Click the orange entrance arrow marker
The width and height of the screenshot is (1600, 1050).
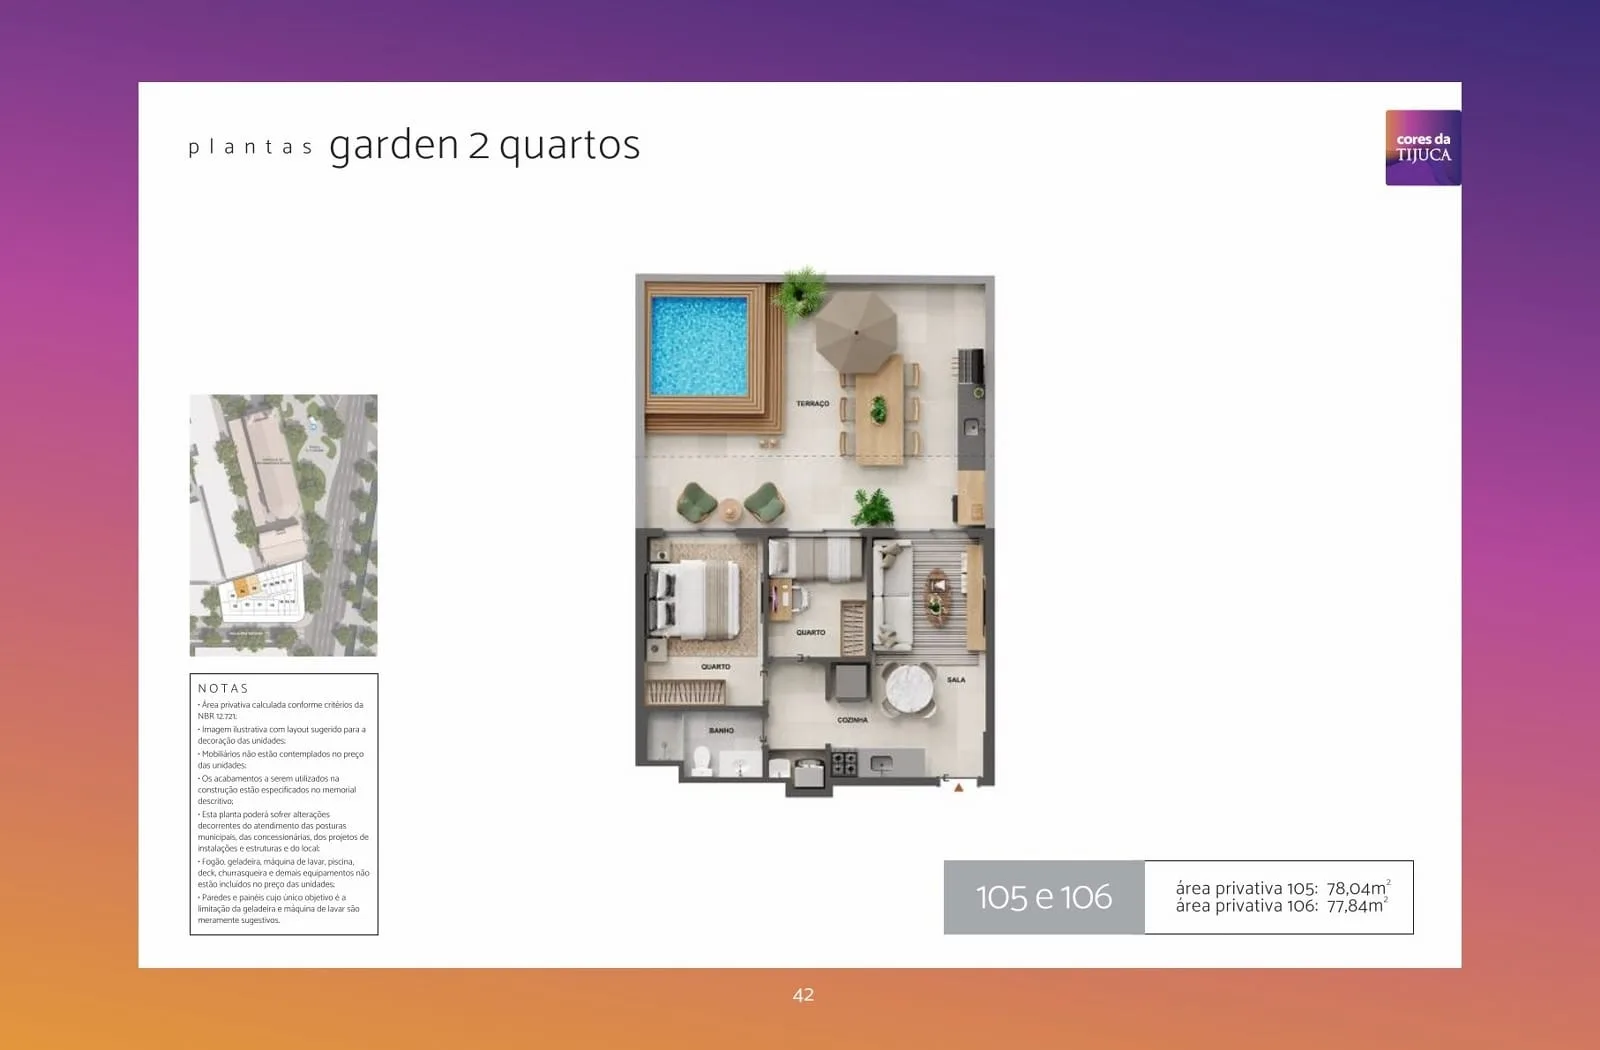tap(958, 788)
